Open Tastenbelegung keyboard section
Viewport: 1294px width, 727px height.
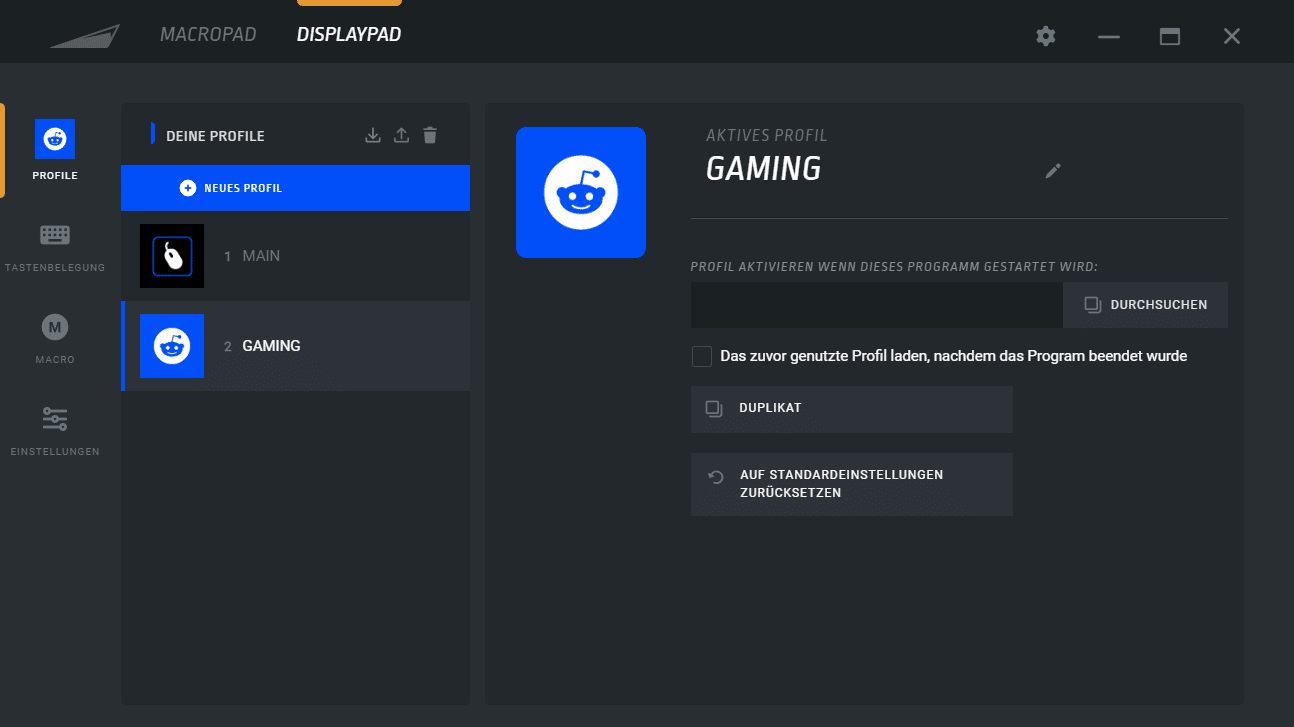pyautogui.click(x=55, y=247)
